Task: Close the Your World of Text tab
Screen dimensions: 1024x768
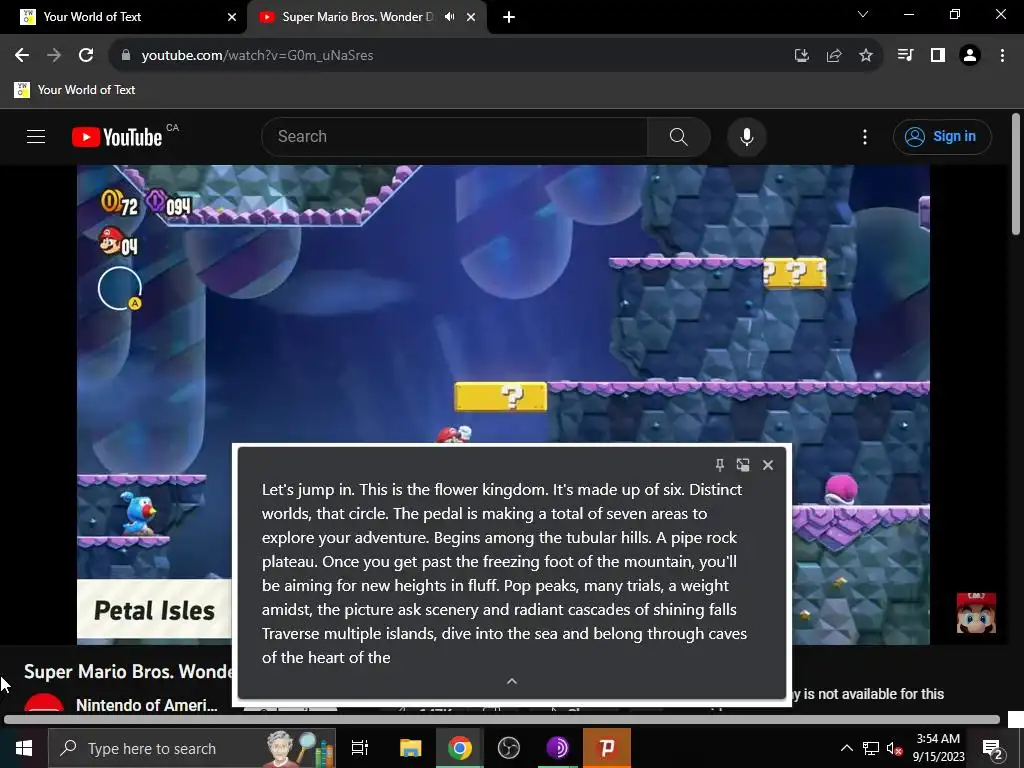Action: (x=232, y=17)
